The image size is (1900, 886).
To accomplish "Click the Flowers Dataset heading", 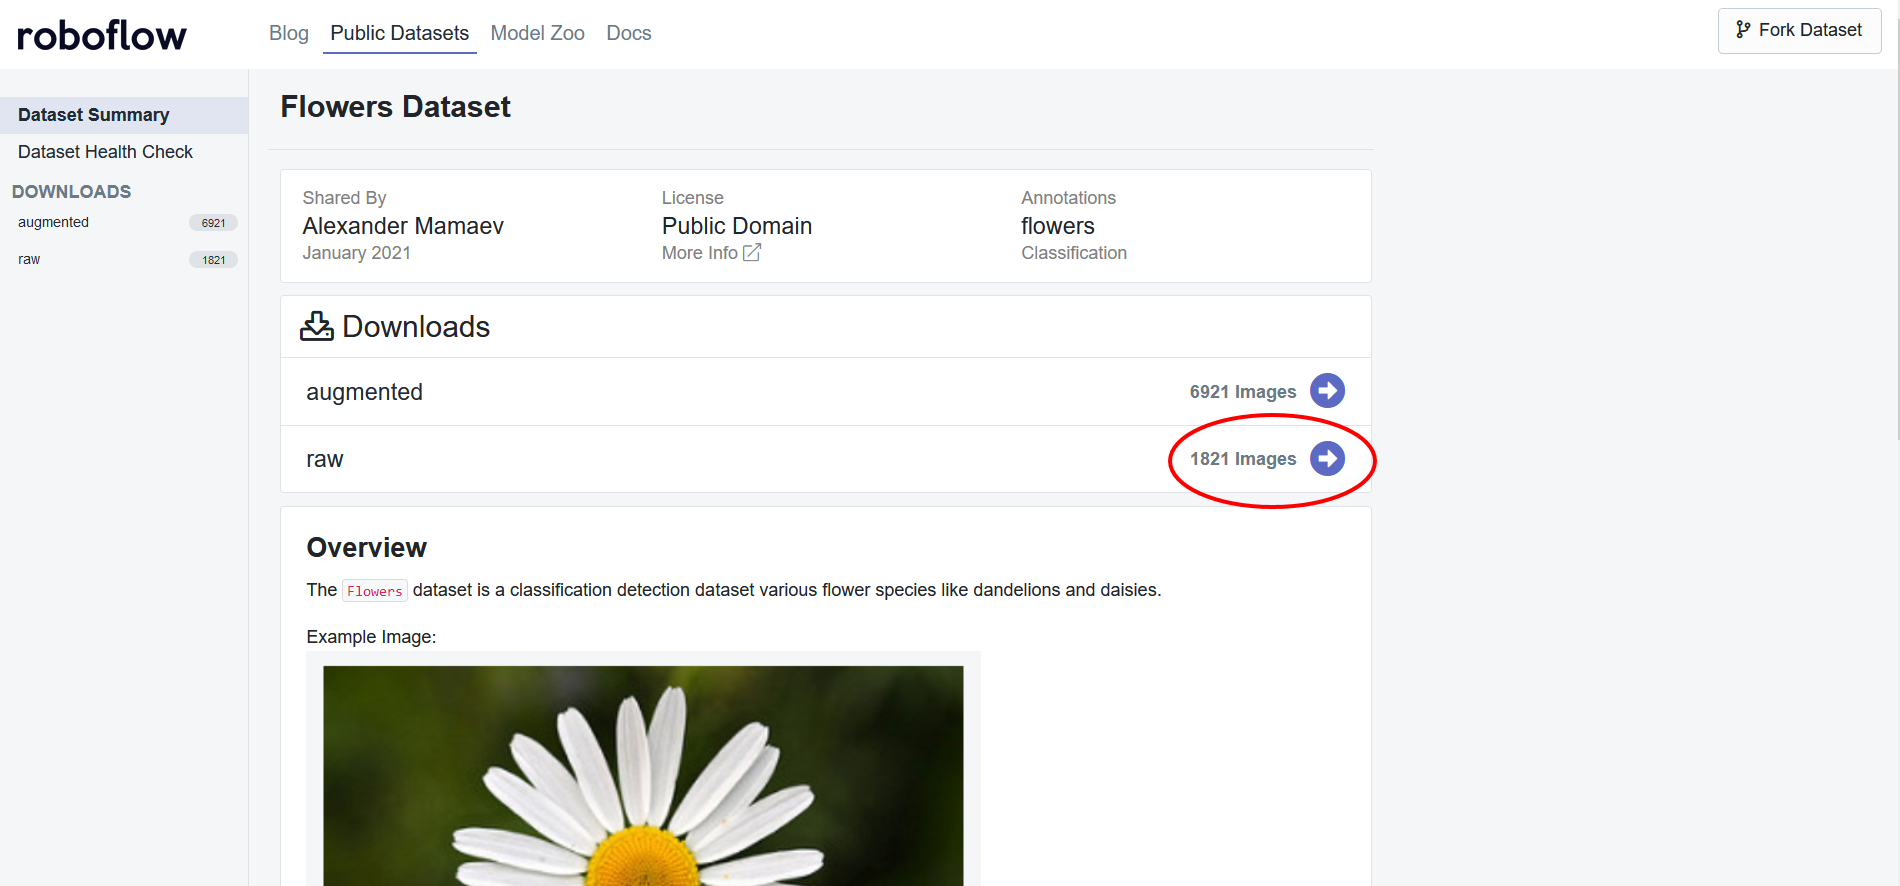I will click(395, 107).
